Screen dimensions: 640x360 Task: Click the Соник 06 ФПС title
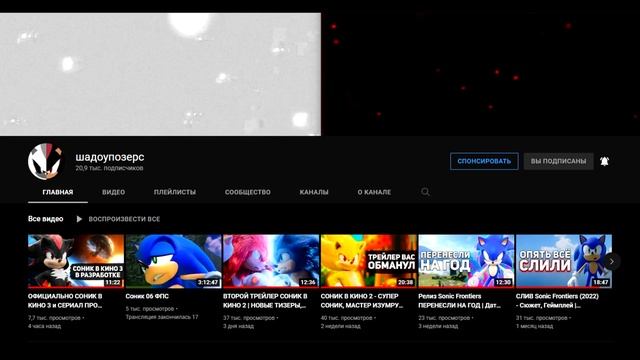147,296
